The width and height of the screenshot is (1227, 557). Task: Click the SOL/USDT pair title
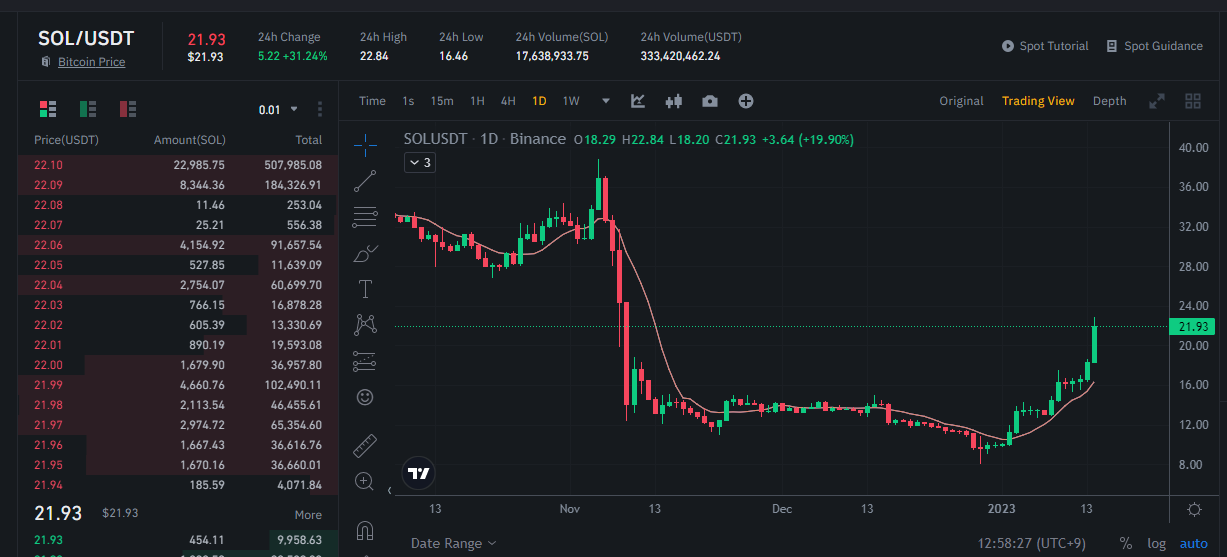point(86,38)
